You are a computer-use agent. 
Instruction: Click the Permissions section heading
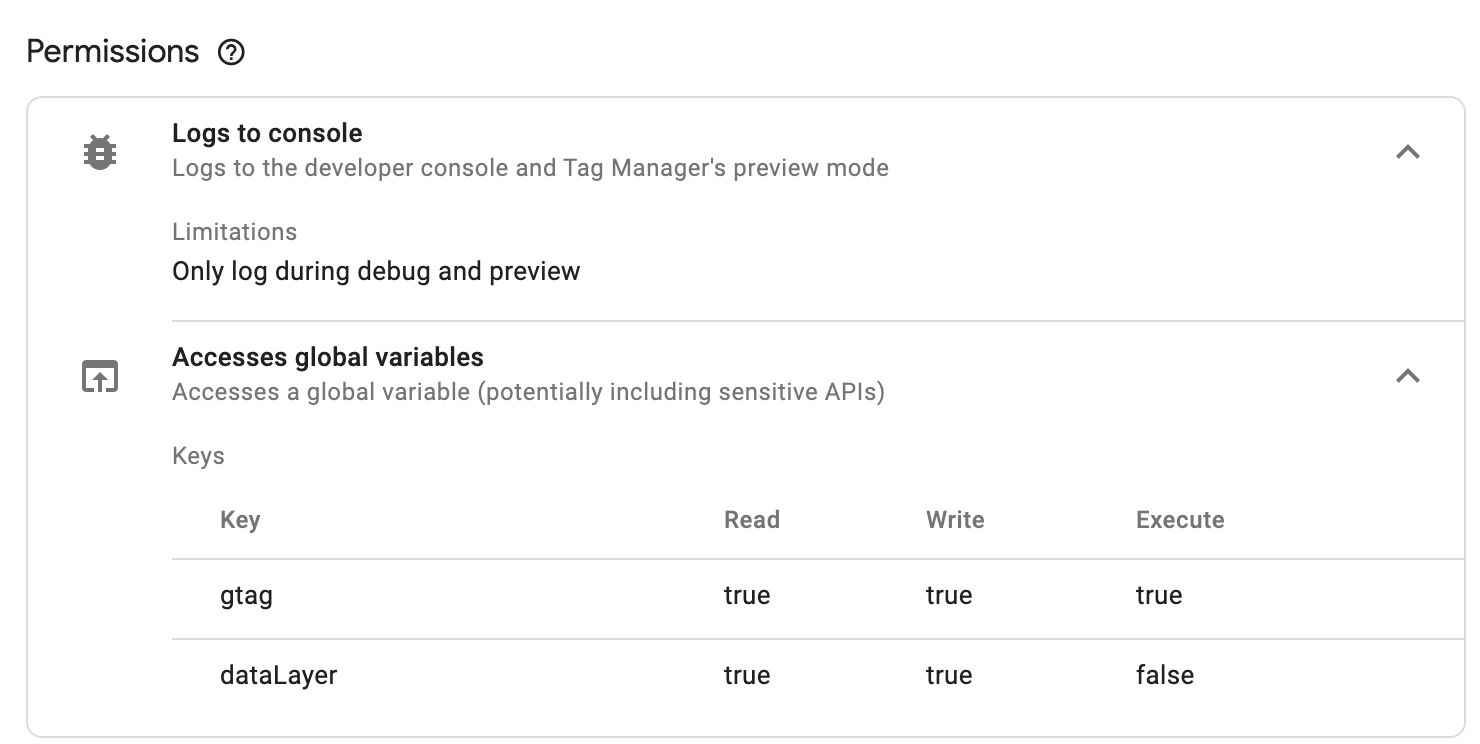pyautogui.click(x=113, y=52)
